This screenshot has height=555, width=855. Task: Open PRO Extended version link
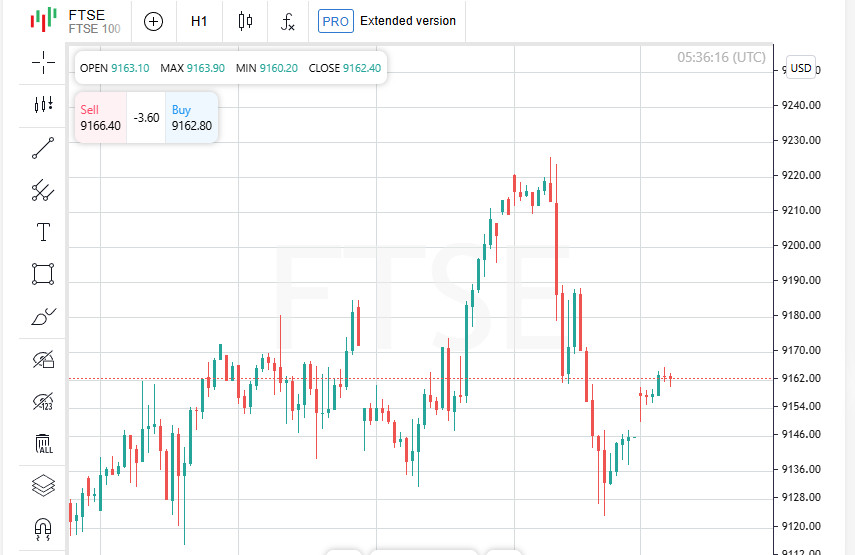pyautogui.click(x=387, y=21)
